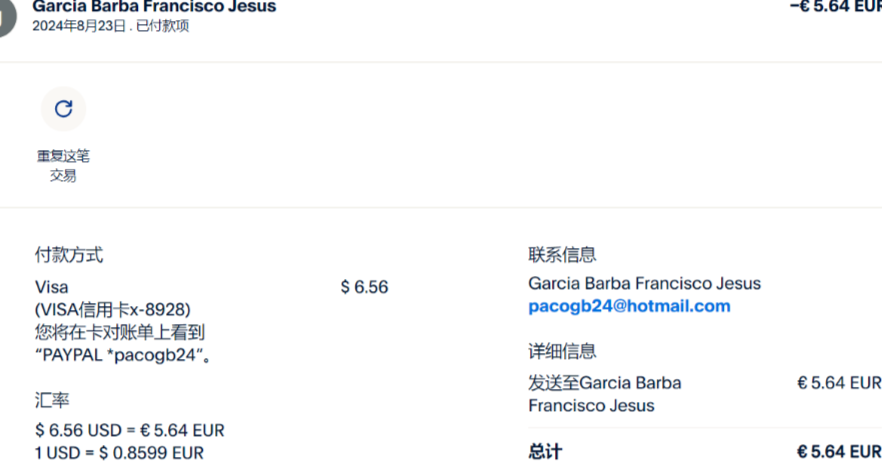Click the 付款方式 section heading

click(69, 255)
